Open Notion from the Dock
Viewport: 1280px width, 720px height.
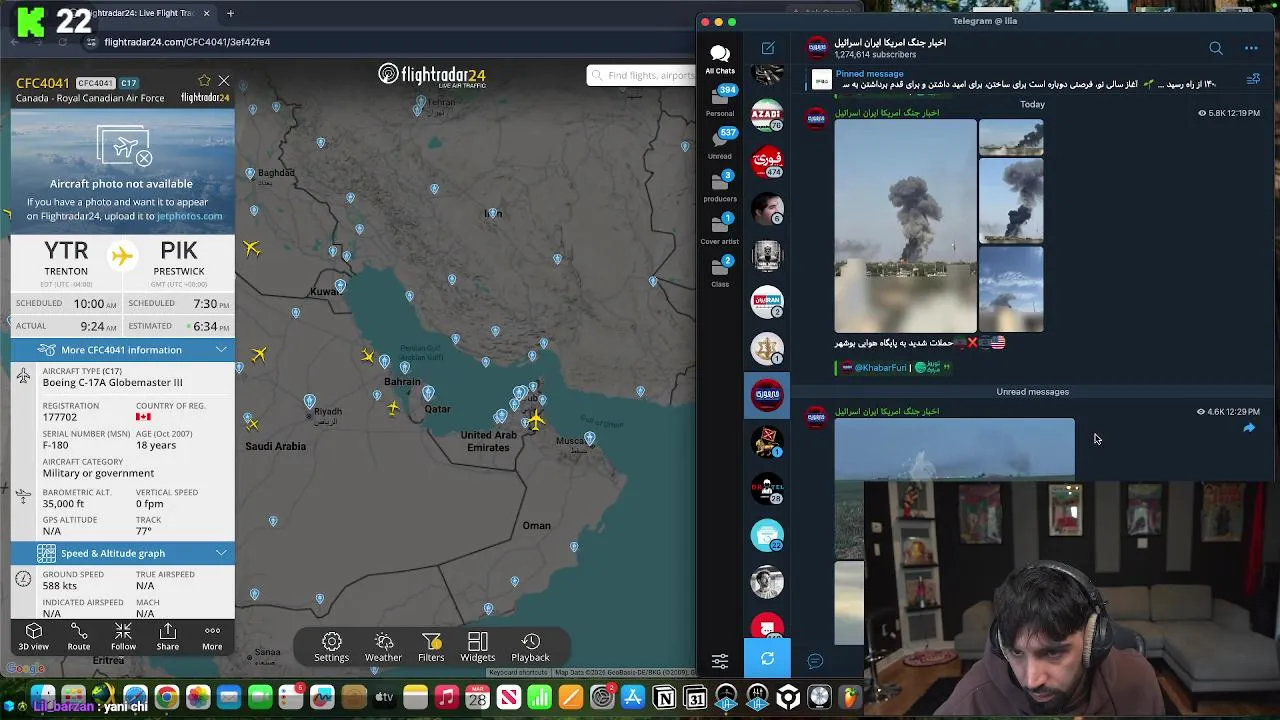[664, 697]
